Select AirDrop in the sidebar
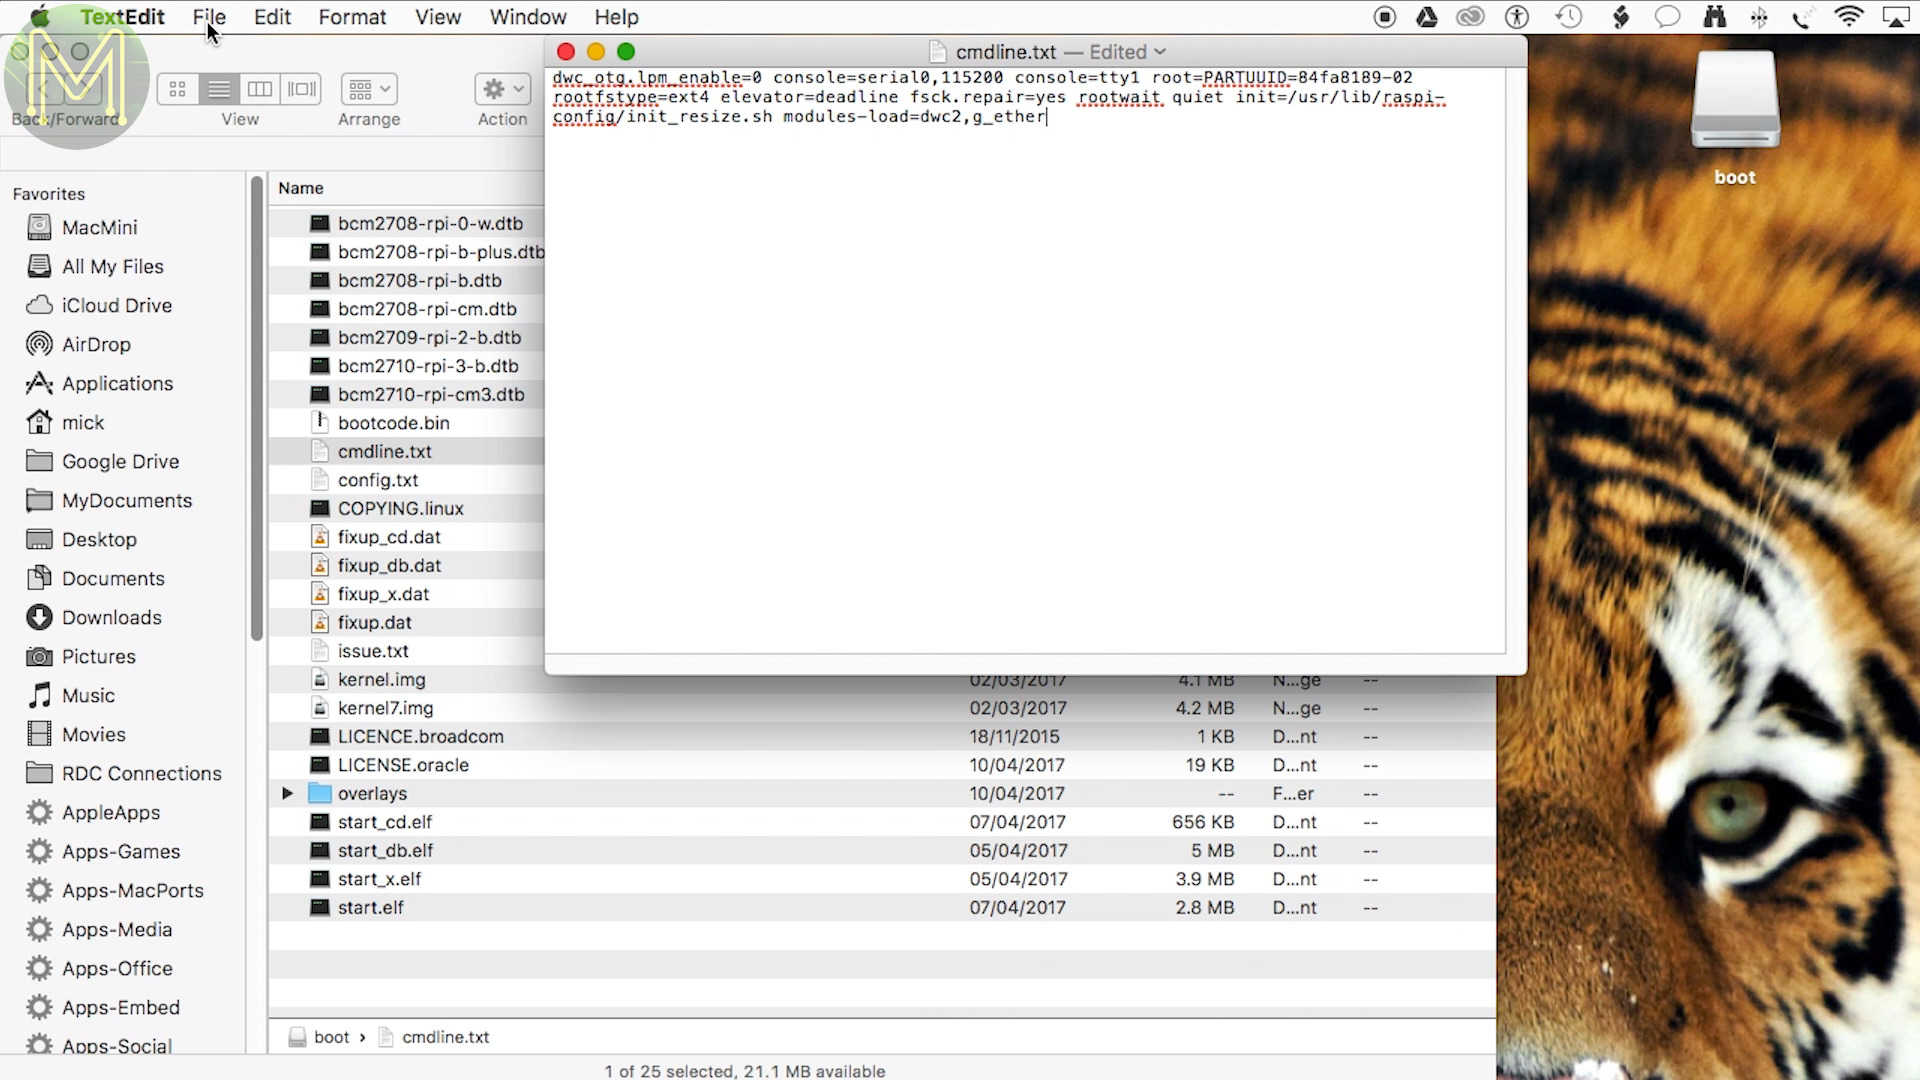The image size is (1920, 1080). click(x=96, y=344)
